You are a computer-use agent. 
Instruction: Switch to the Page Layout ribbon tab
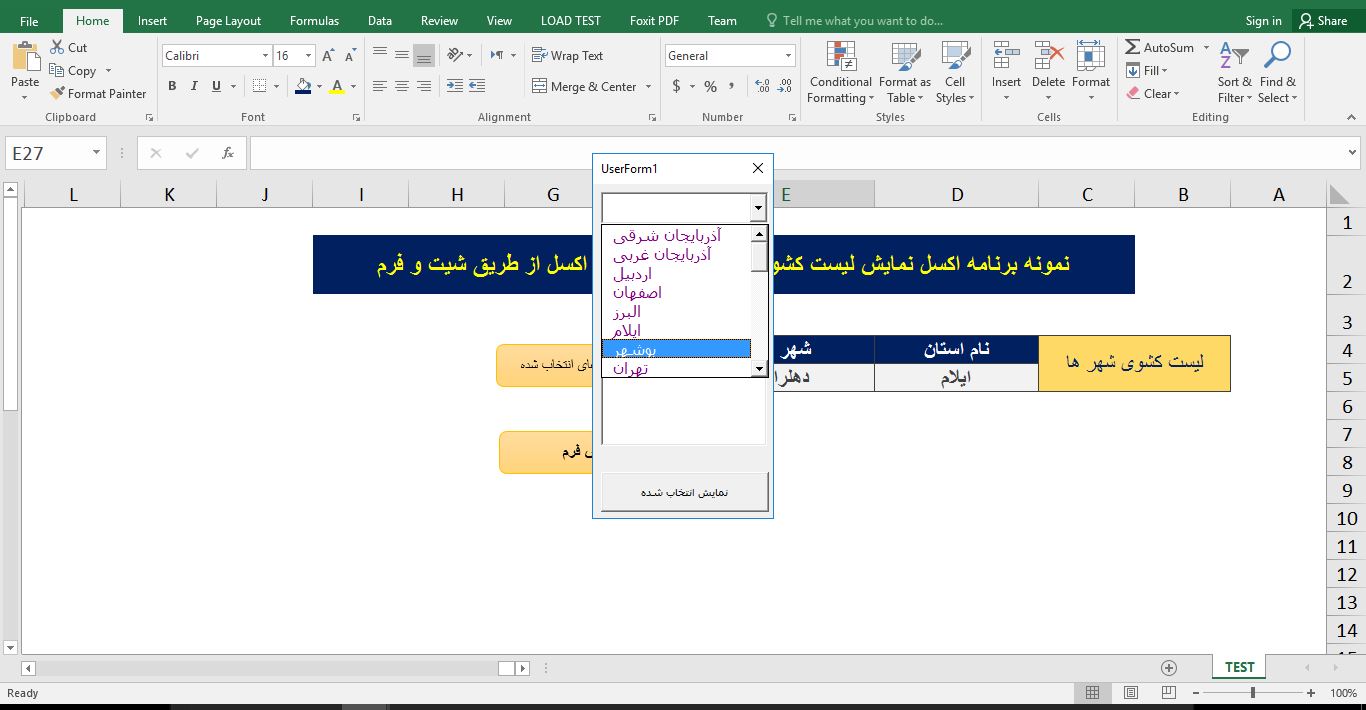tap(228, 20)
